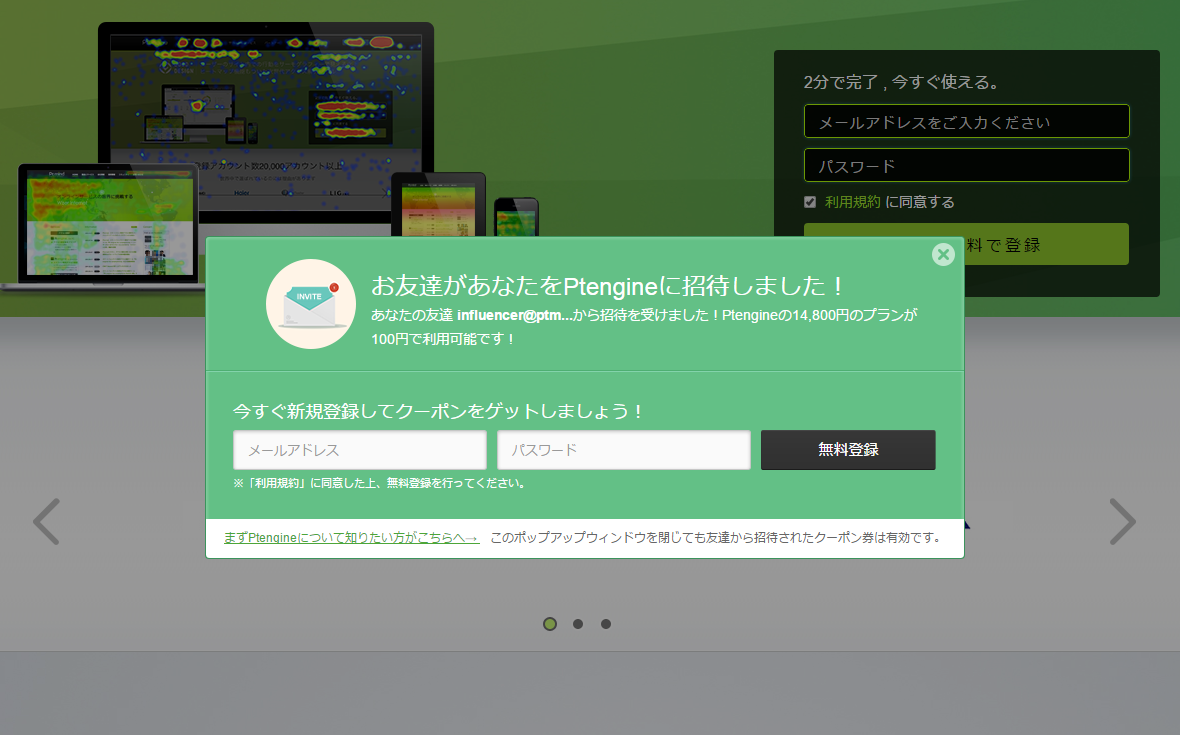This screenshot has width=1180, height=735.
Task: Open the 利用規約 link in signup panel
Action: [x=852, y=202]
